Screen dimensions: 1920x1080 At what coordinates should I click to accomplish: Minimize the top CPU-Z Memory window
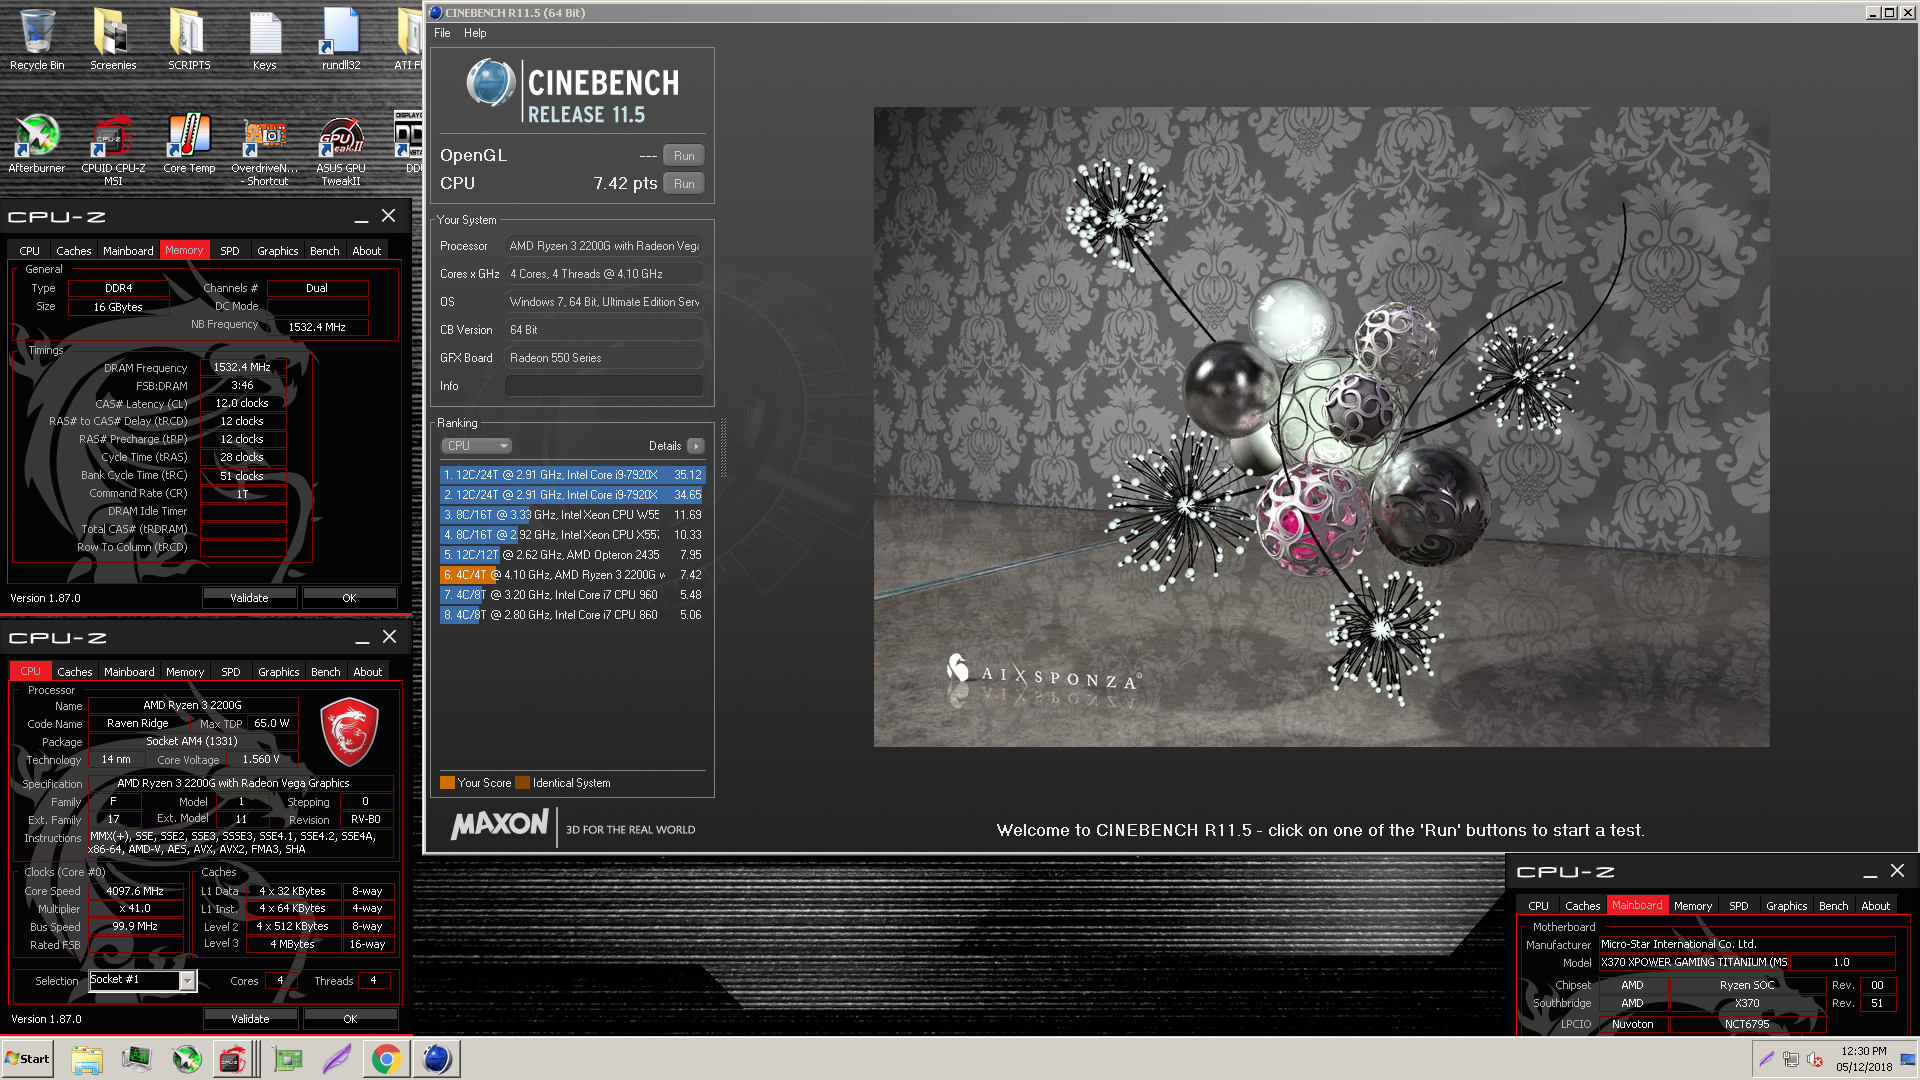[361, 217]
